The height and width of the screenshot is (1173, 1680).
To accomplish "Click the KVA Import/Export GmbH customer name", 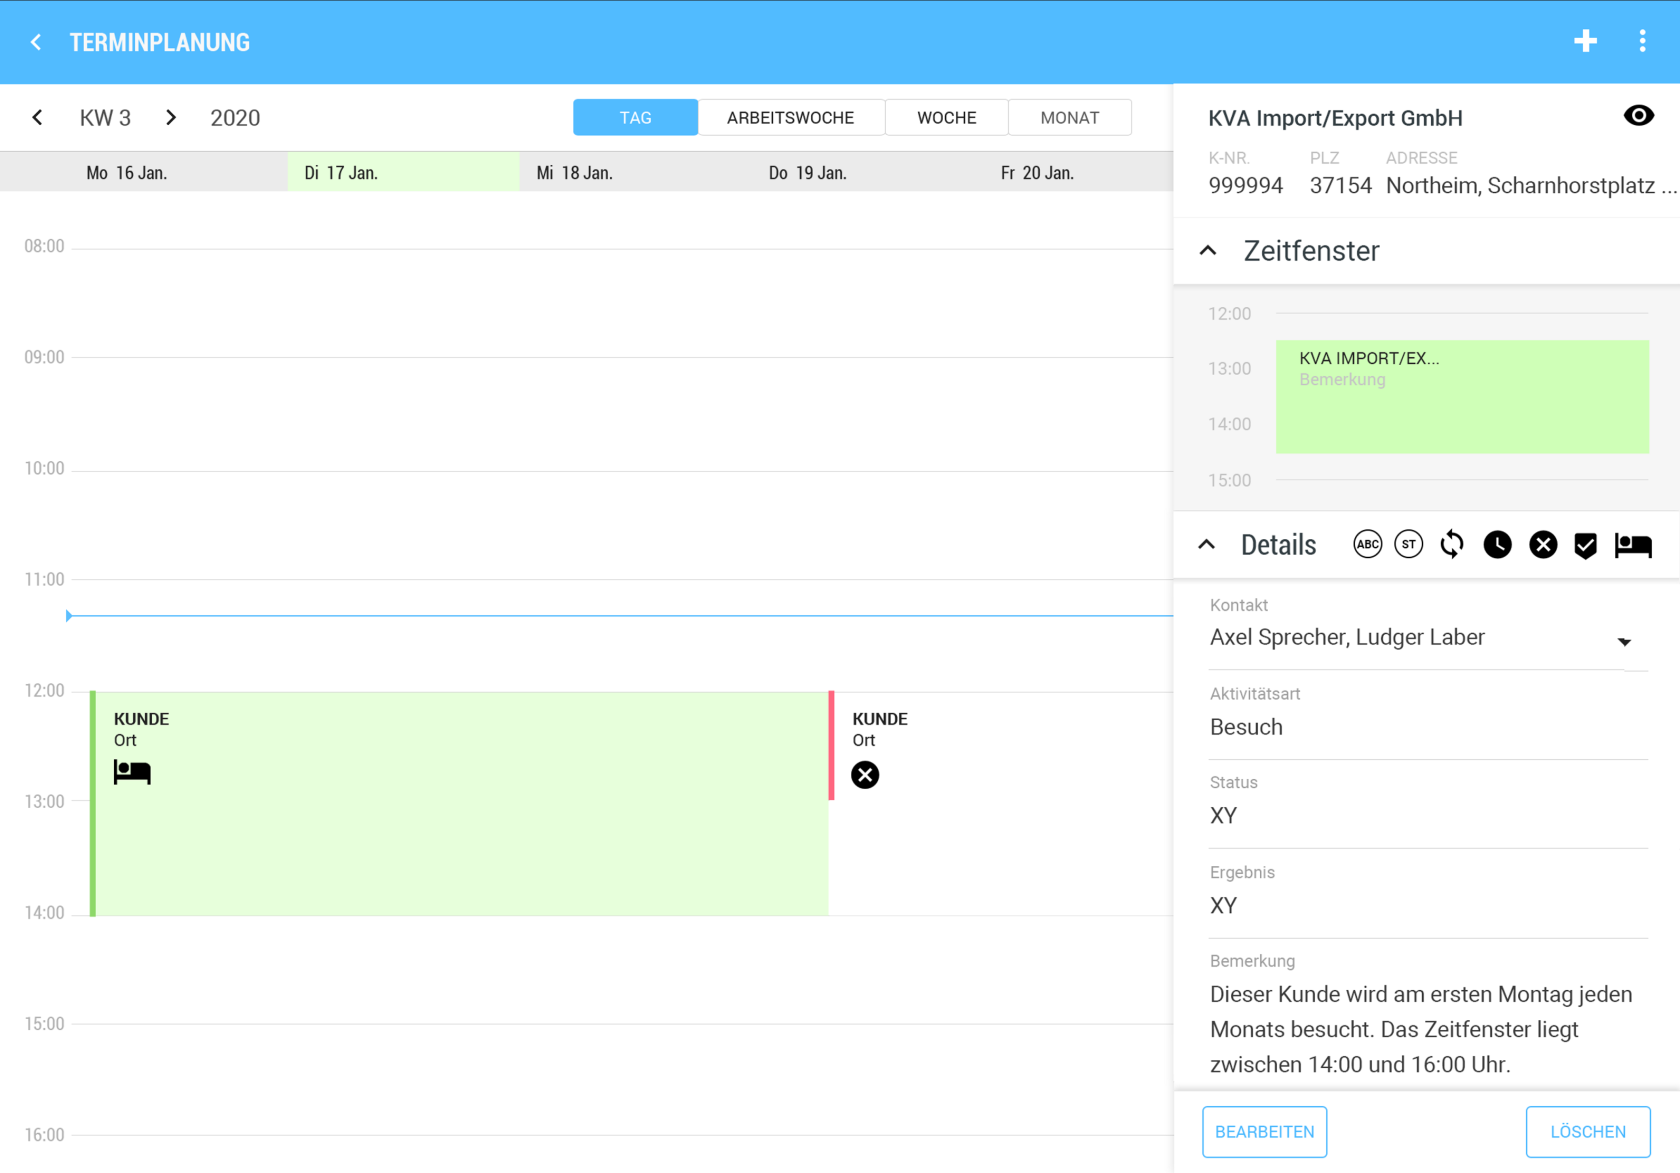I will pyautogui.click(x=1336, y=118).
